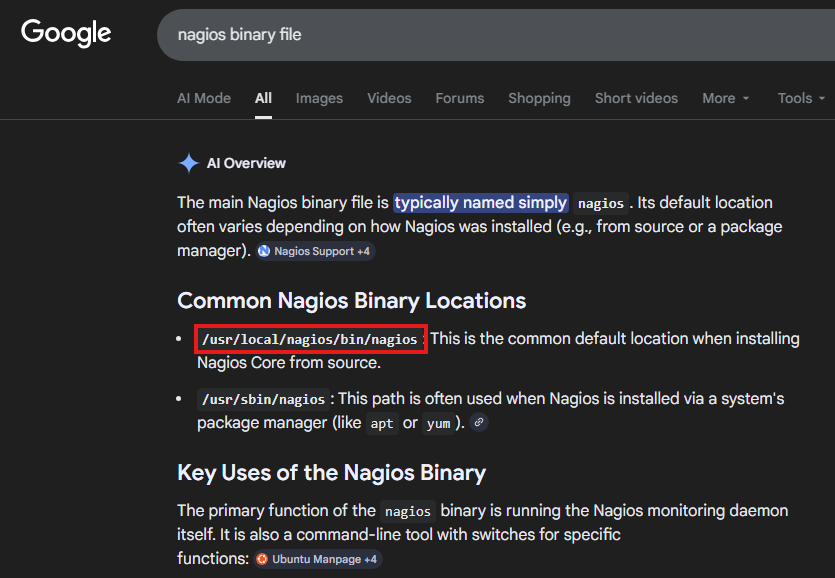The height and width of the screenshot is (578, 835).
Task: Expand the More dropdown
Action: (x=725, y=98)
